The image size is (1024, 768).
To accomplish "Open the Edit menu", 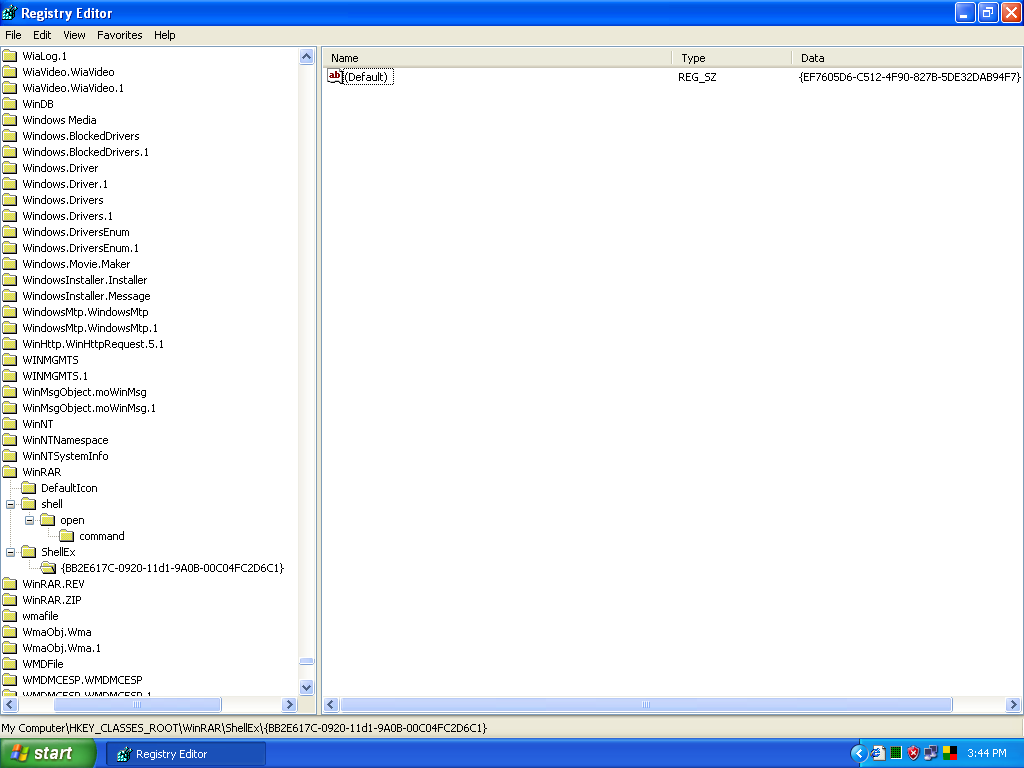I will click(x=42, y=35).
